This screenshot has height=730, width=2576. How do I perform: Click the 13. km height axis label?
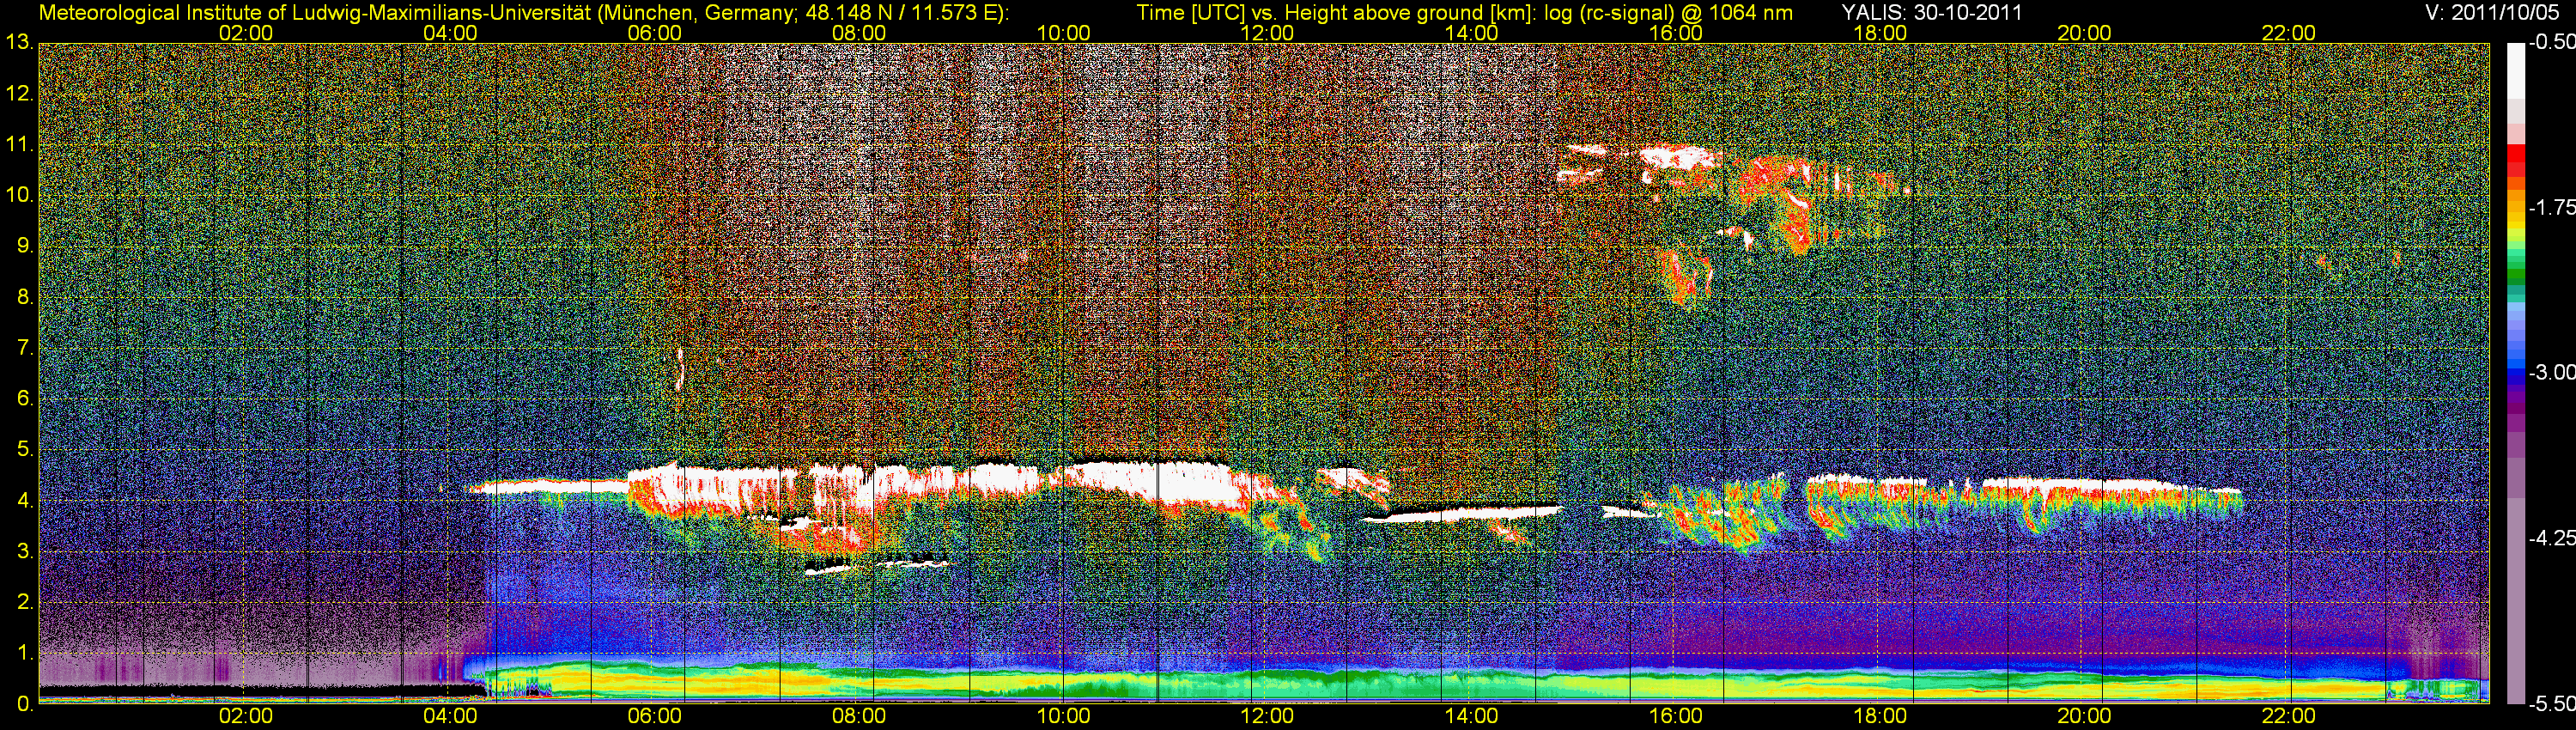coord(19,43)
